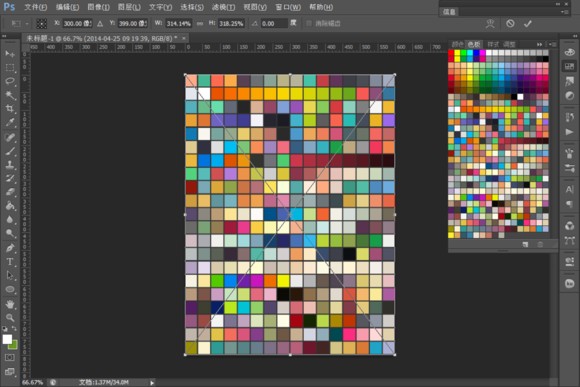Select the Horizontal Type tool
The width and height of the screenshot is (580, 387).
point(10,262)
